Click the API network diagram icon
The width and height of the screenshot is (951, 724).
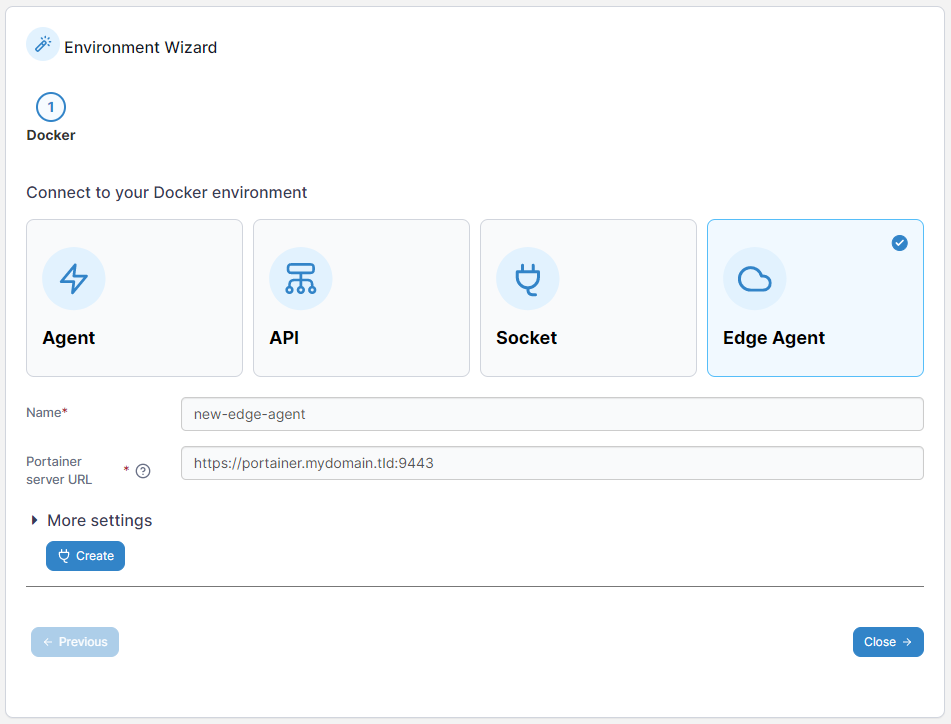pyautogui.click(x=301, y=278)
